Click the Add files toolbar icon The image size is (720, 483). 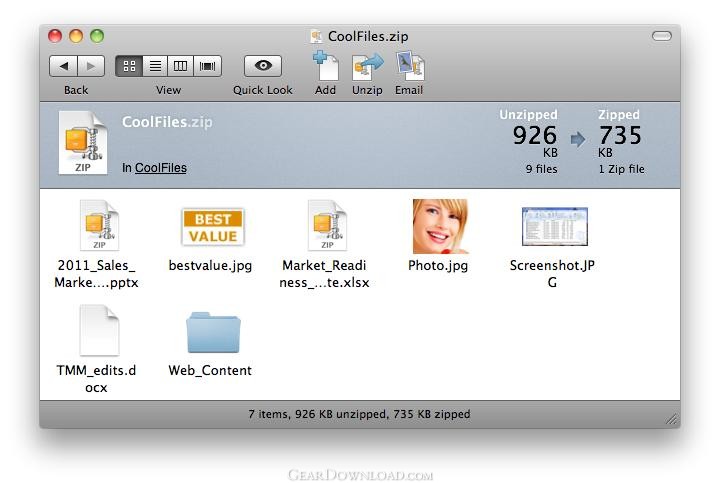click(x=325, y=66)
